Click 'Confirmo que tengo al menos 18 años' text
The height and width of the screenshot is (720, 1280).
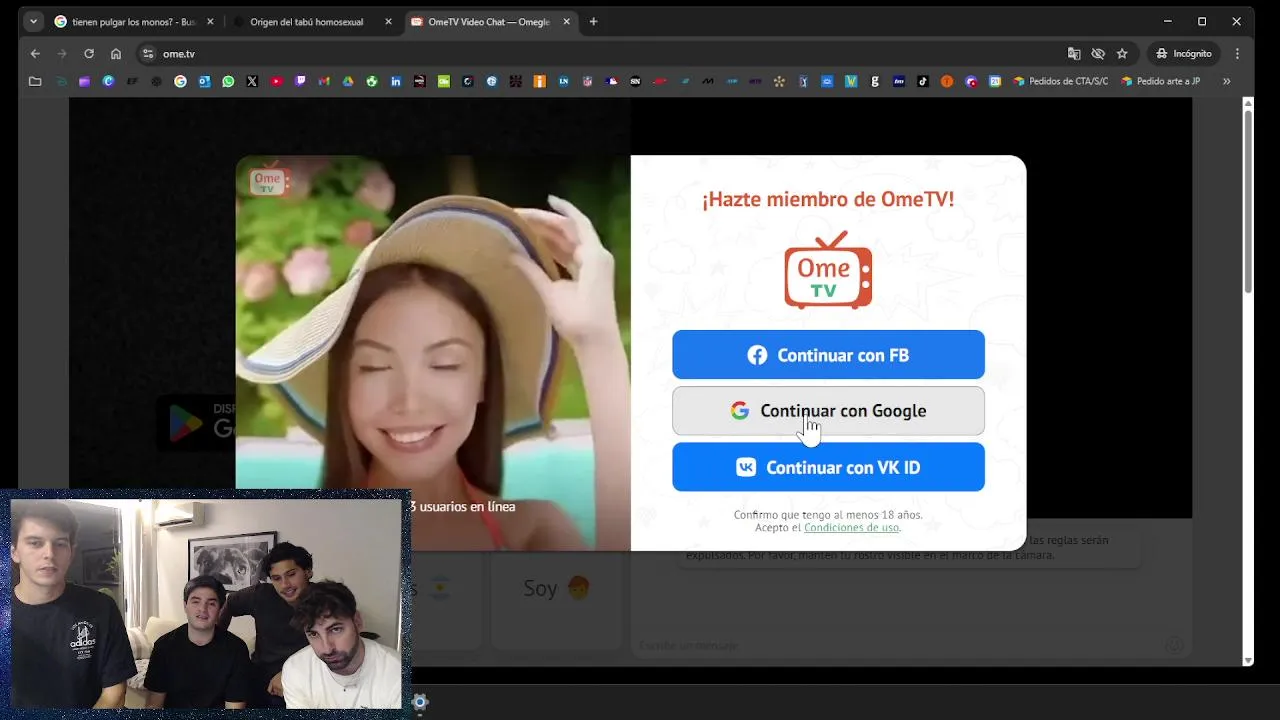tap(828, 515)
